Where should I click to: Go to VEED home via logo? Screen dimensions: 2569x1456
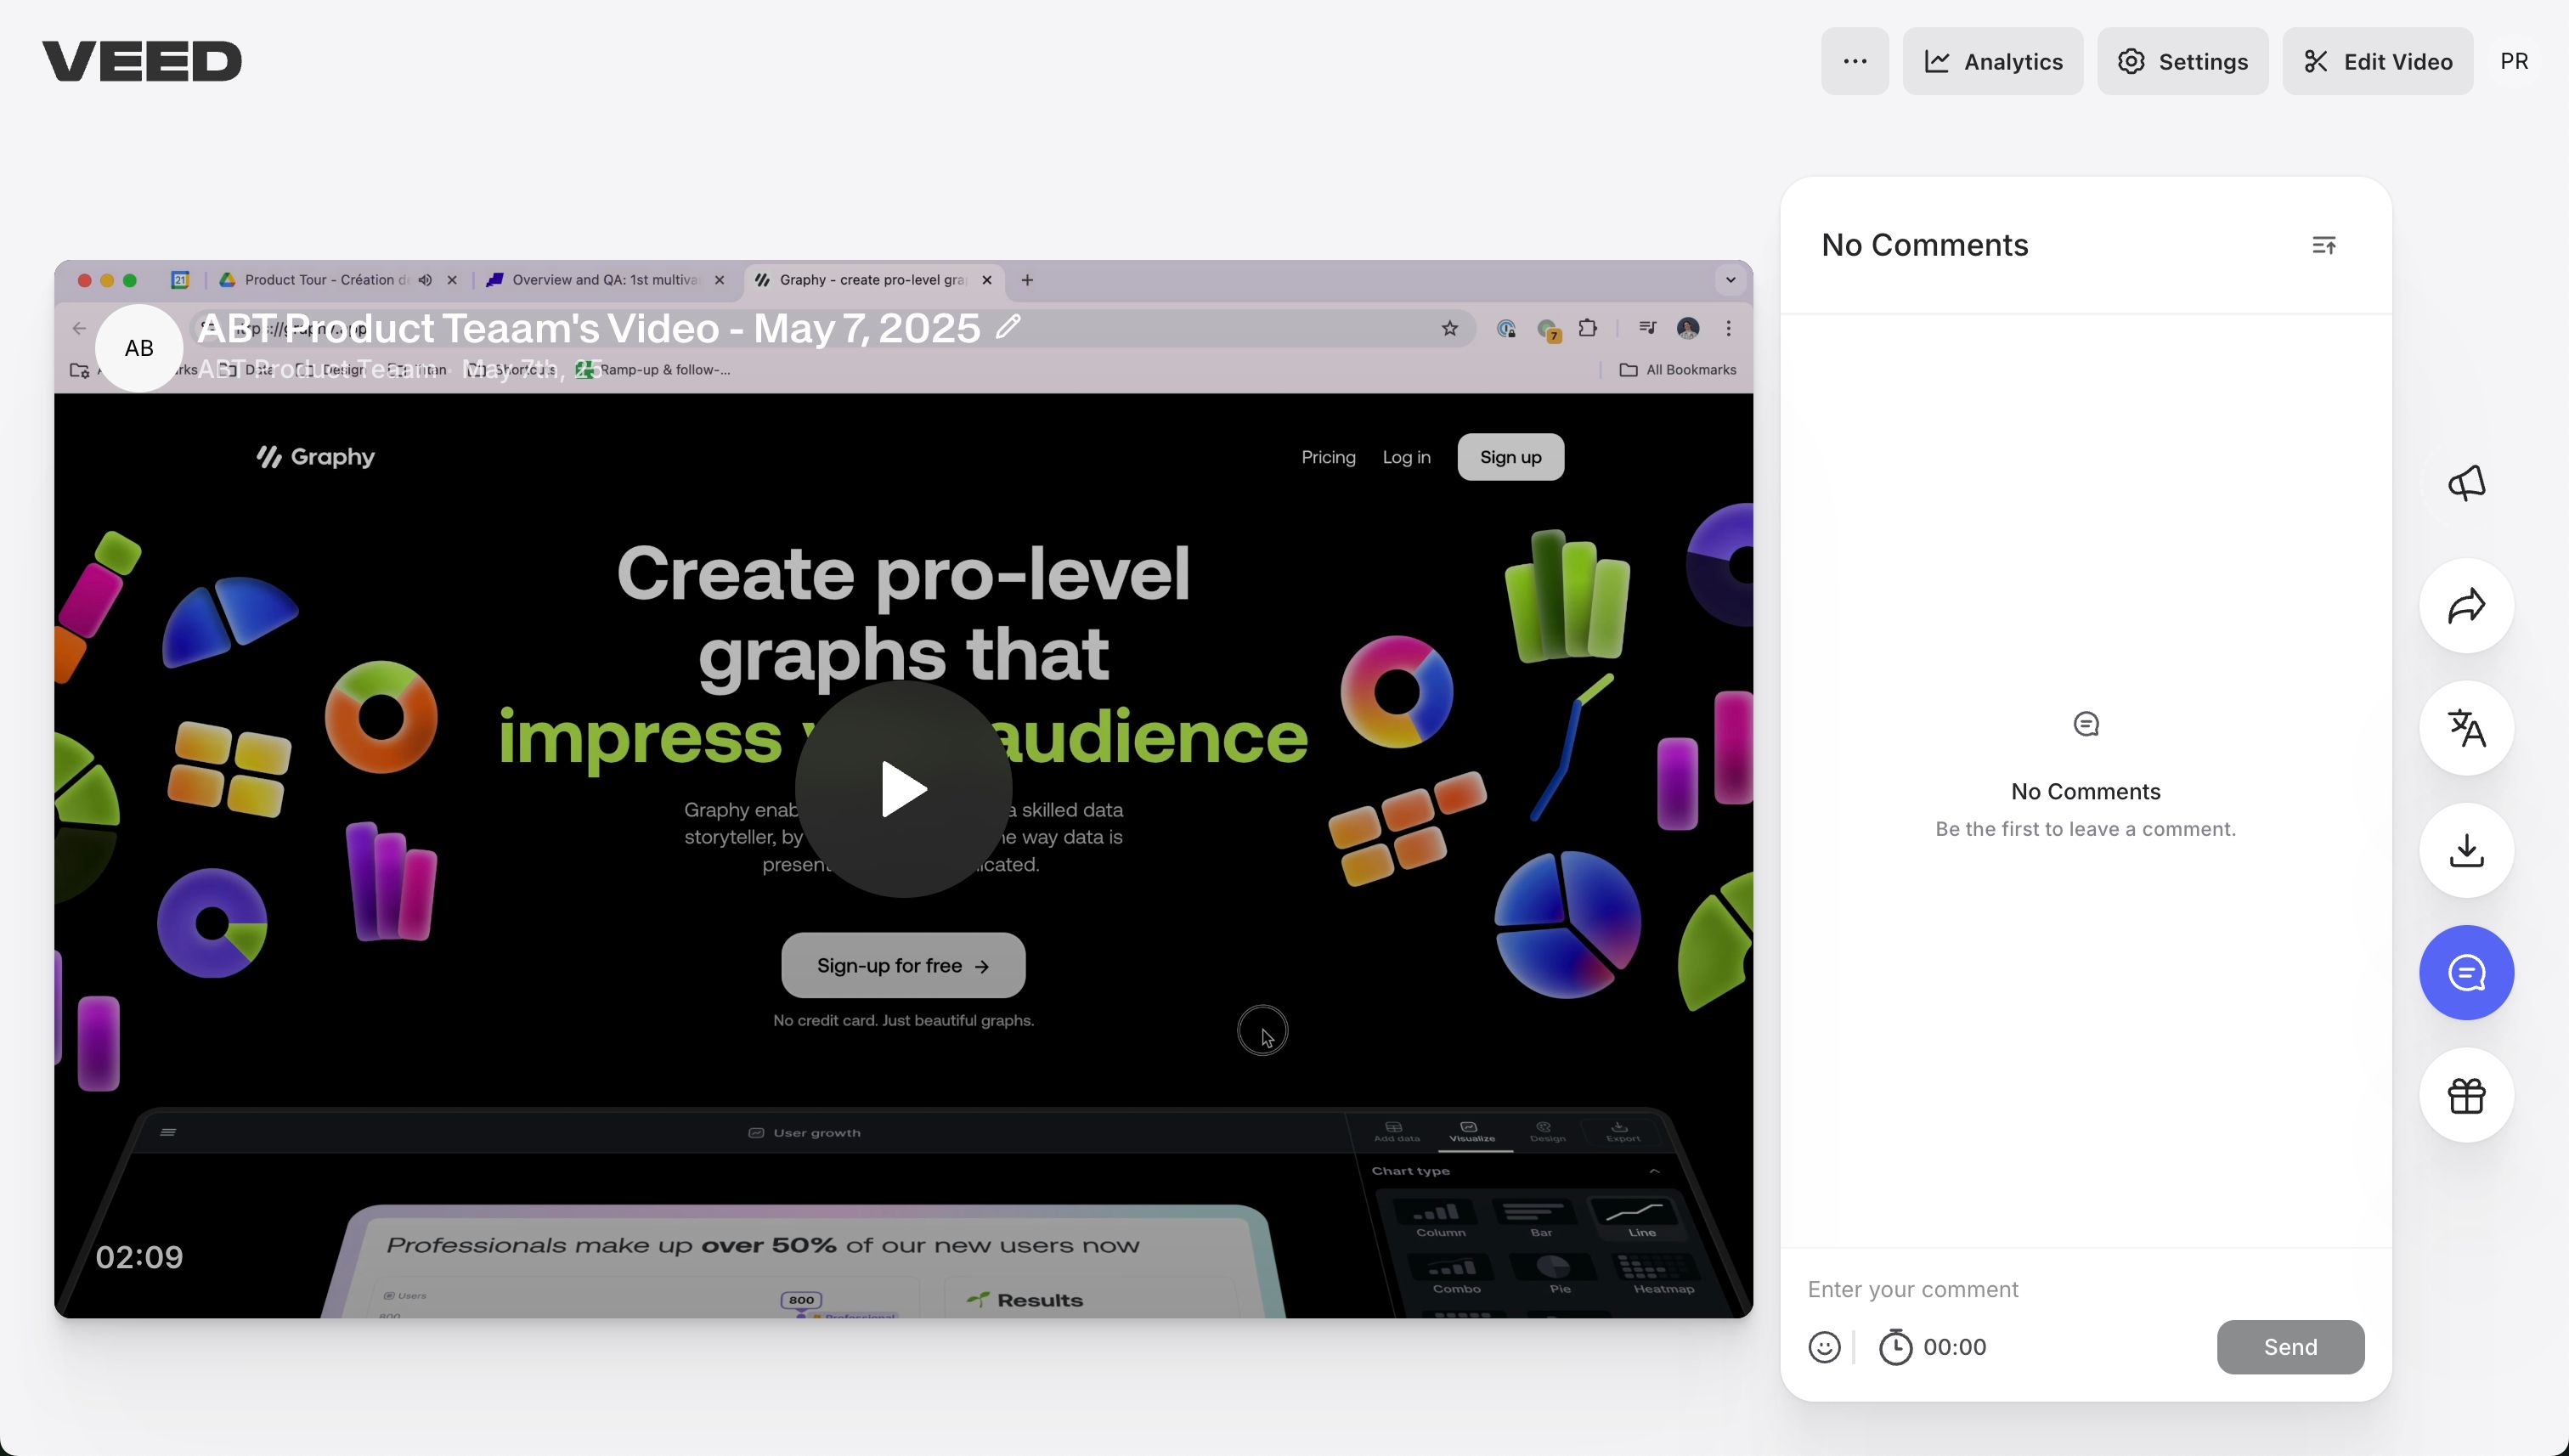coord(141,61)
